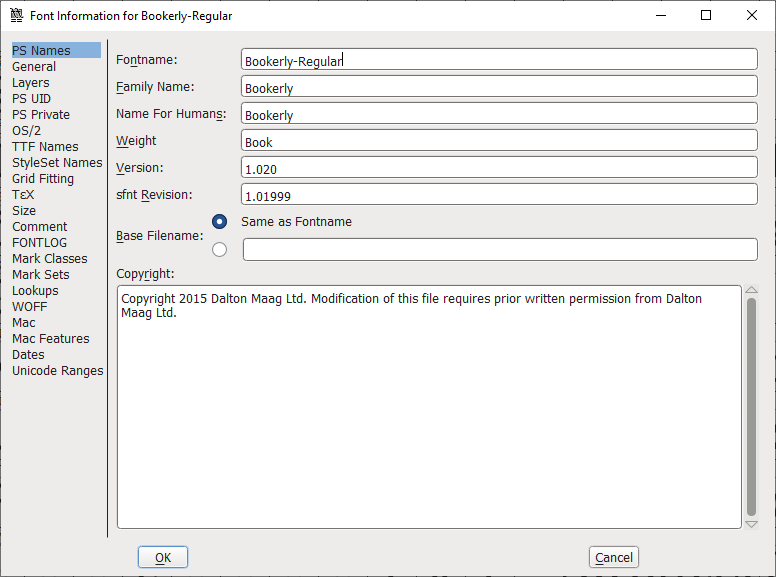Screen dimensions: 776x577
Task: Go to Mac Features section
Action: pos(50,338)
